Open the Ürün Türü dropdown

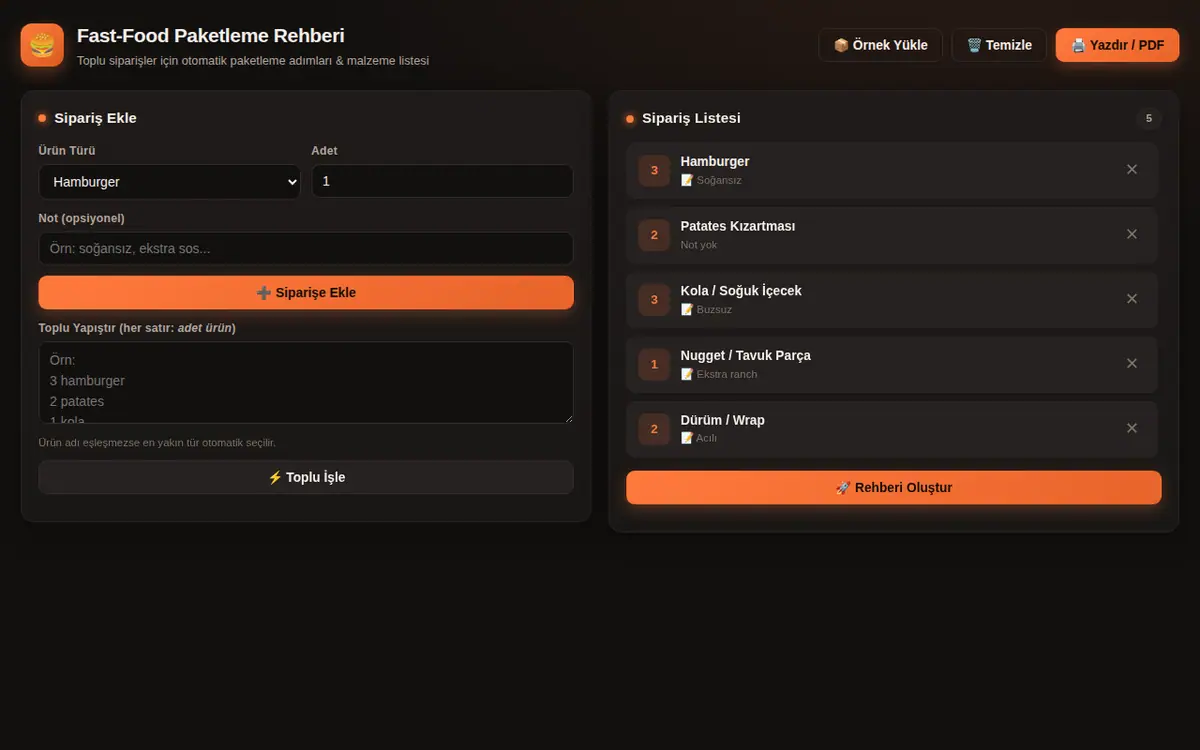tap(169, 182)
